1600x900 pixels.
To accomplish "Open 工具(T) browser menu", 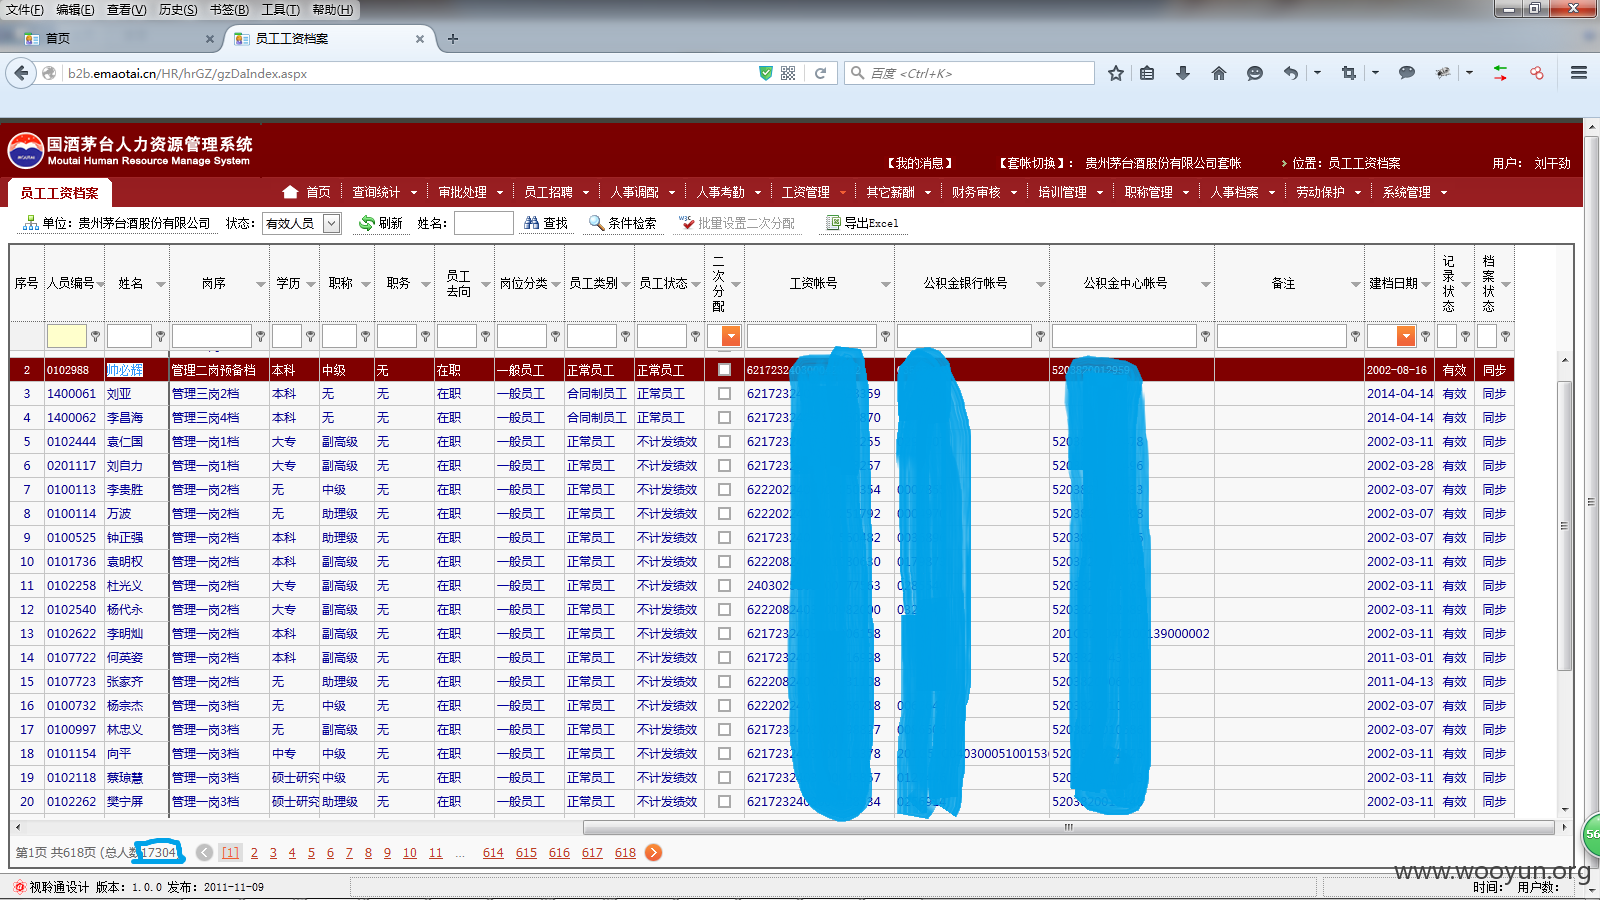I will click(280, 10).
